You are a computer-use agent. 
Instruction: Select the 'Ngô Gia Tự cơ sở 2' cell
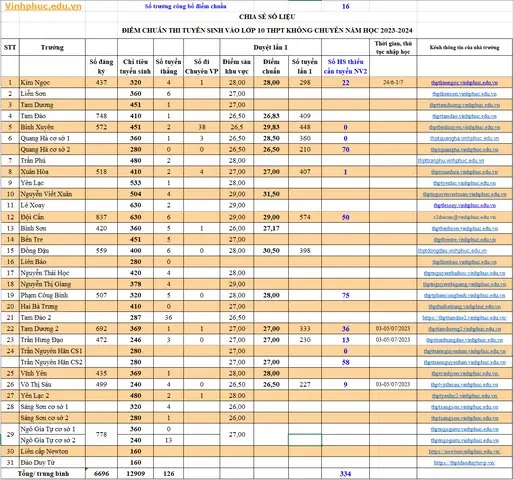52,440
